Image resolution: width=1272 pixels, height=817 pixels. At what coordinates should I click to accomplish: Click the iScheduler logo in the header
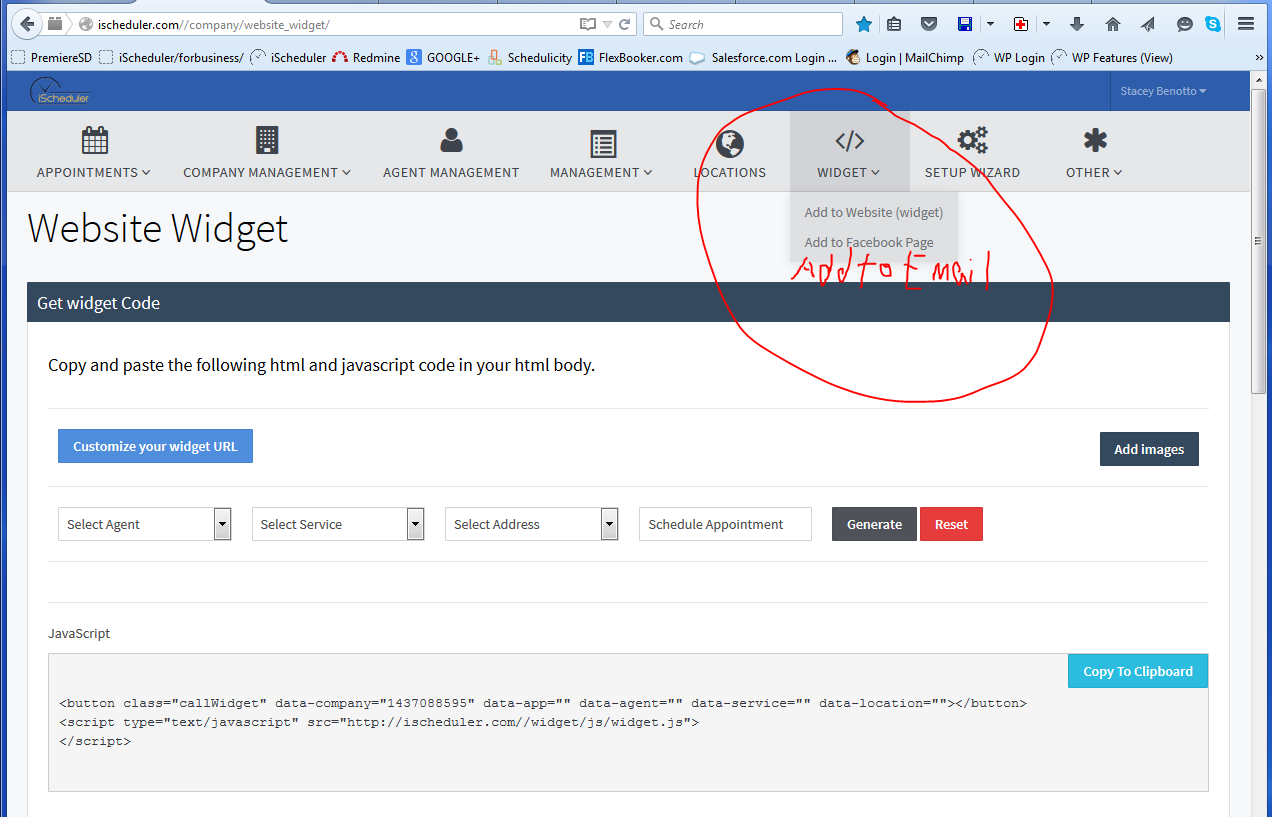coord(61,91)
